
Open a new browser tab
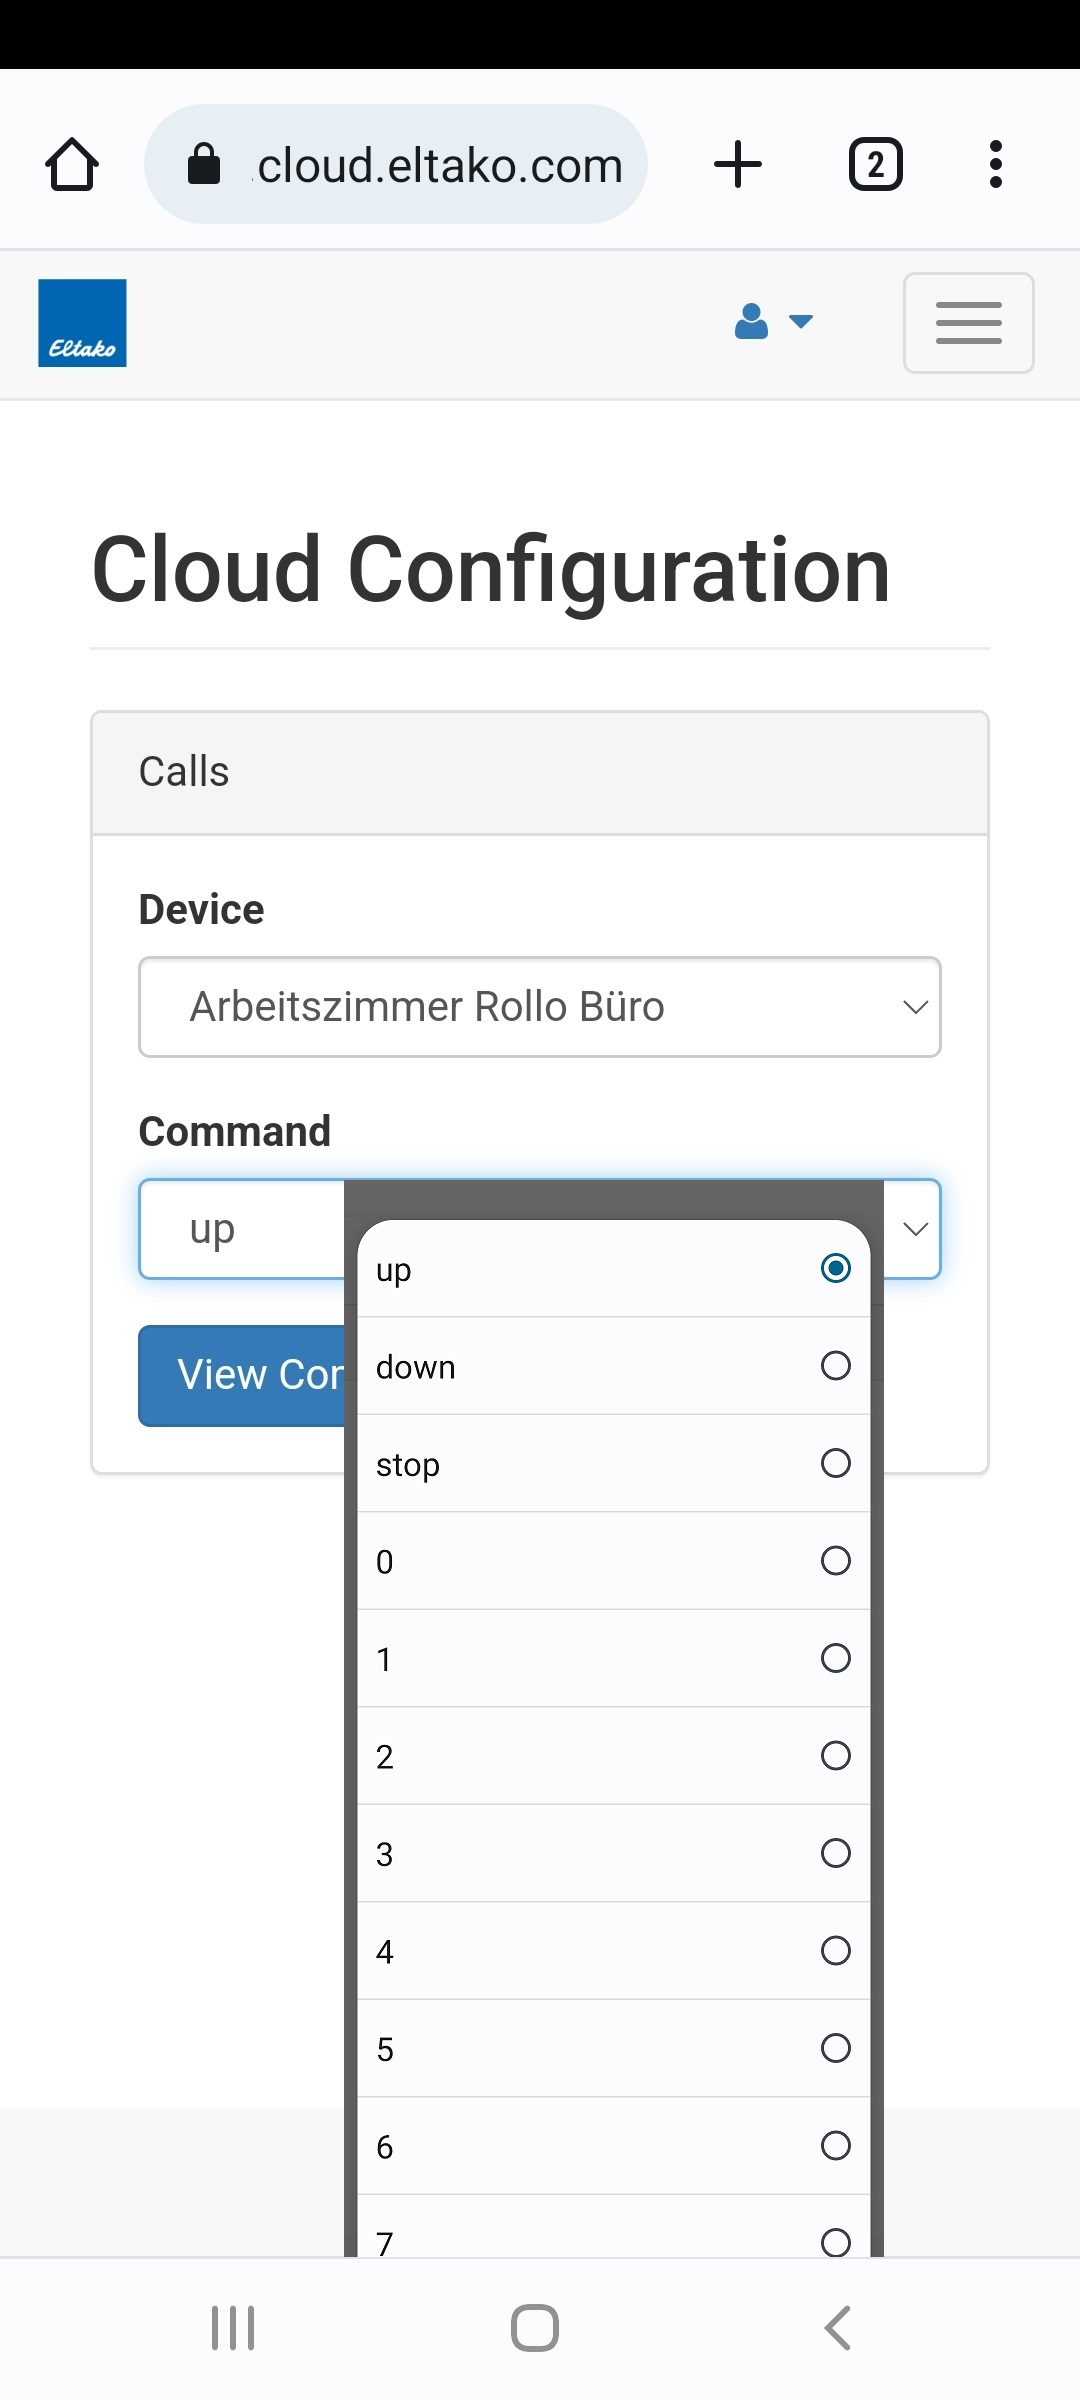pos(738,164)
